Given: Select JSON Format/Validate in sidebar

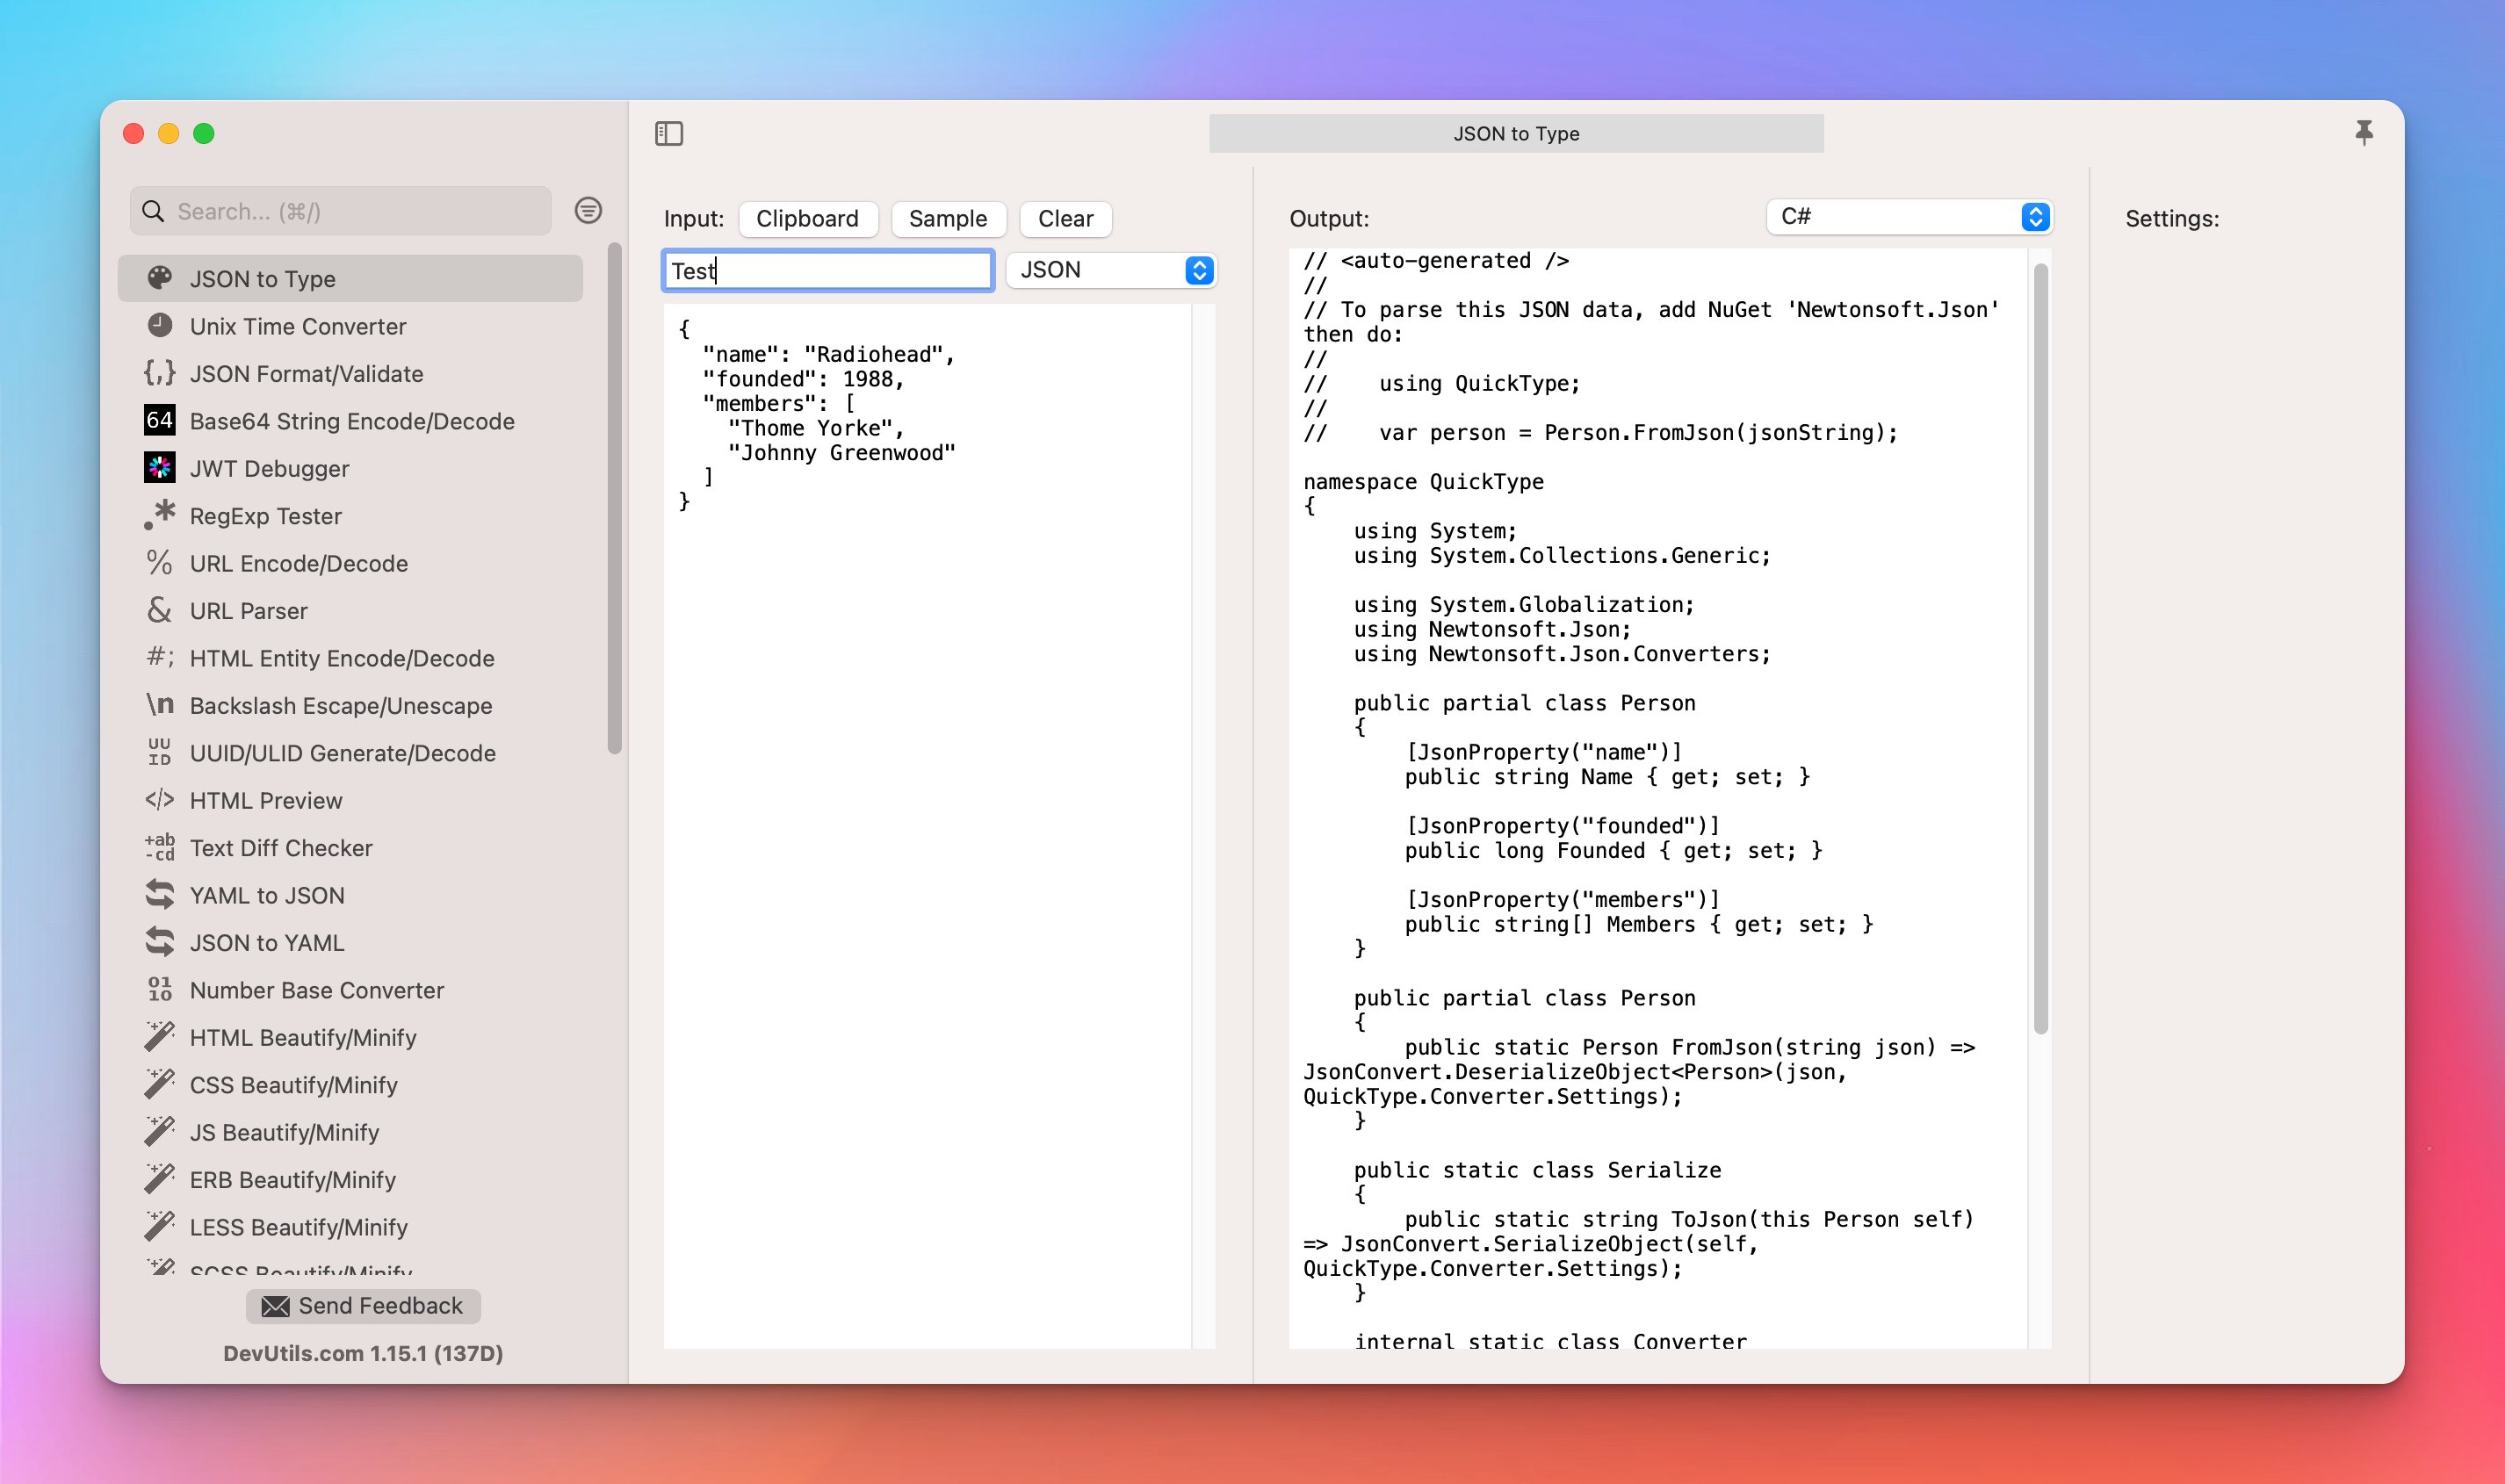Looking at the screenshot, I should 306,374.
